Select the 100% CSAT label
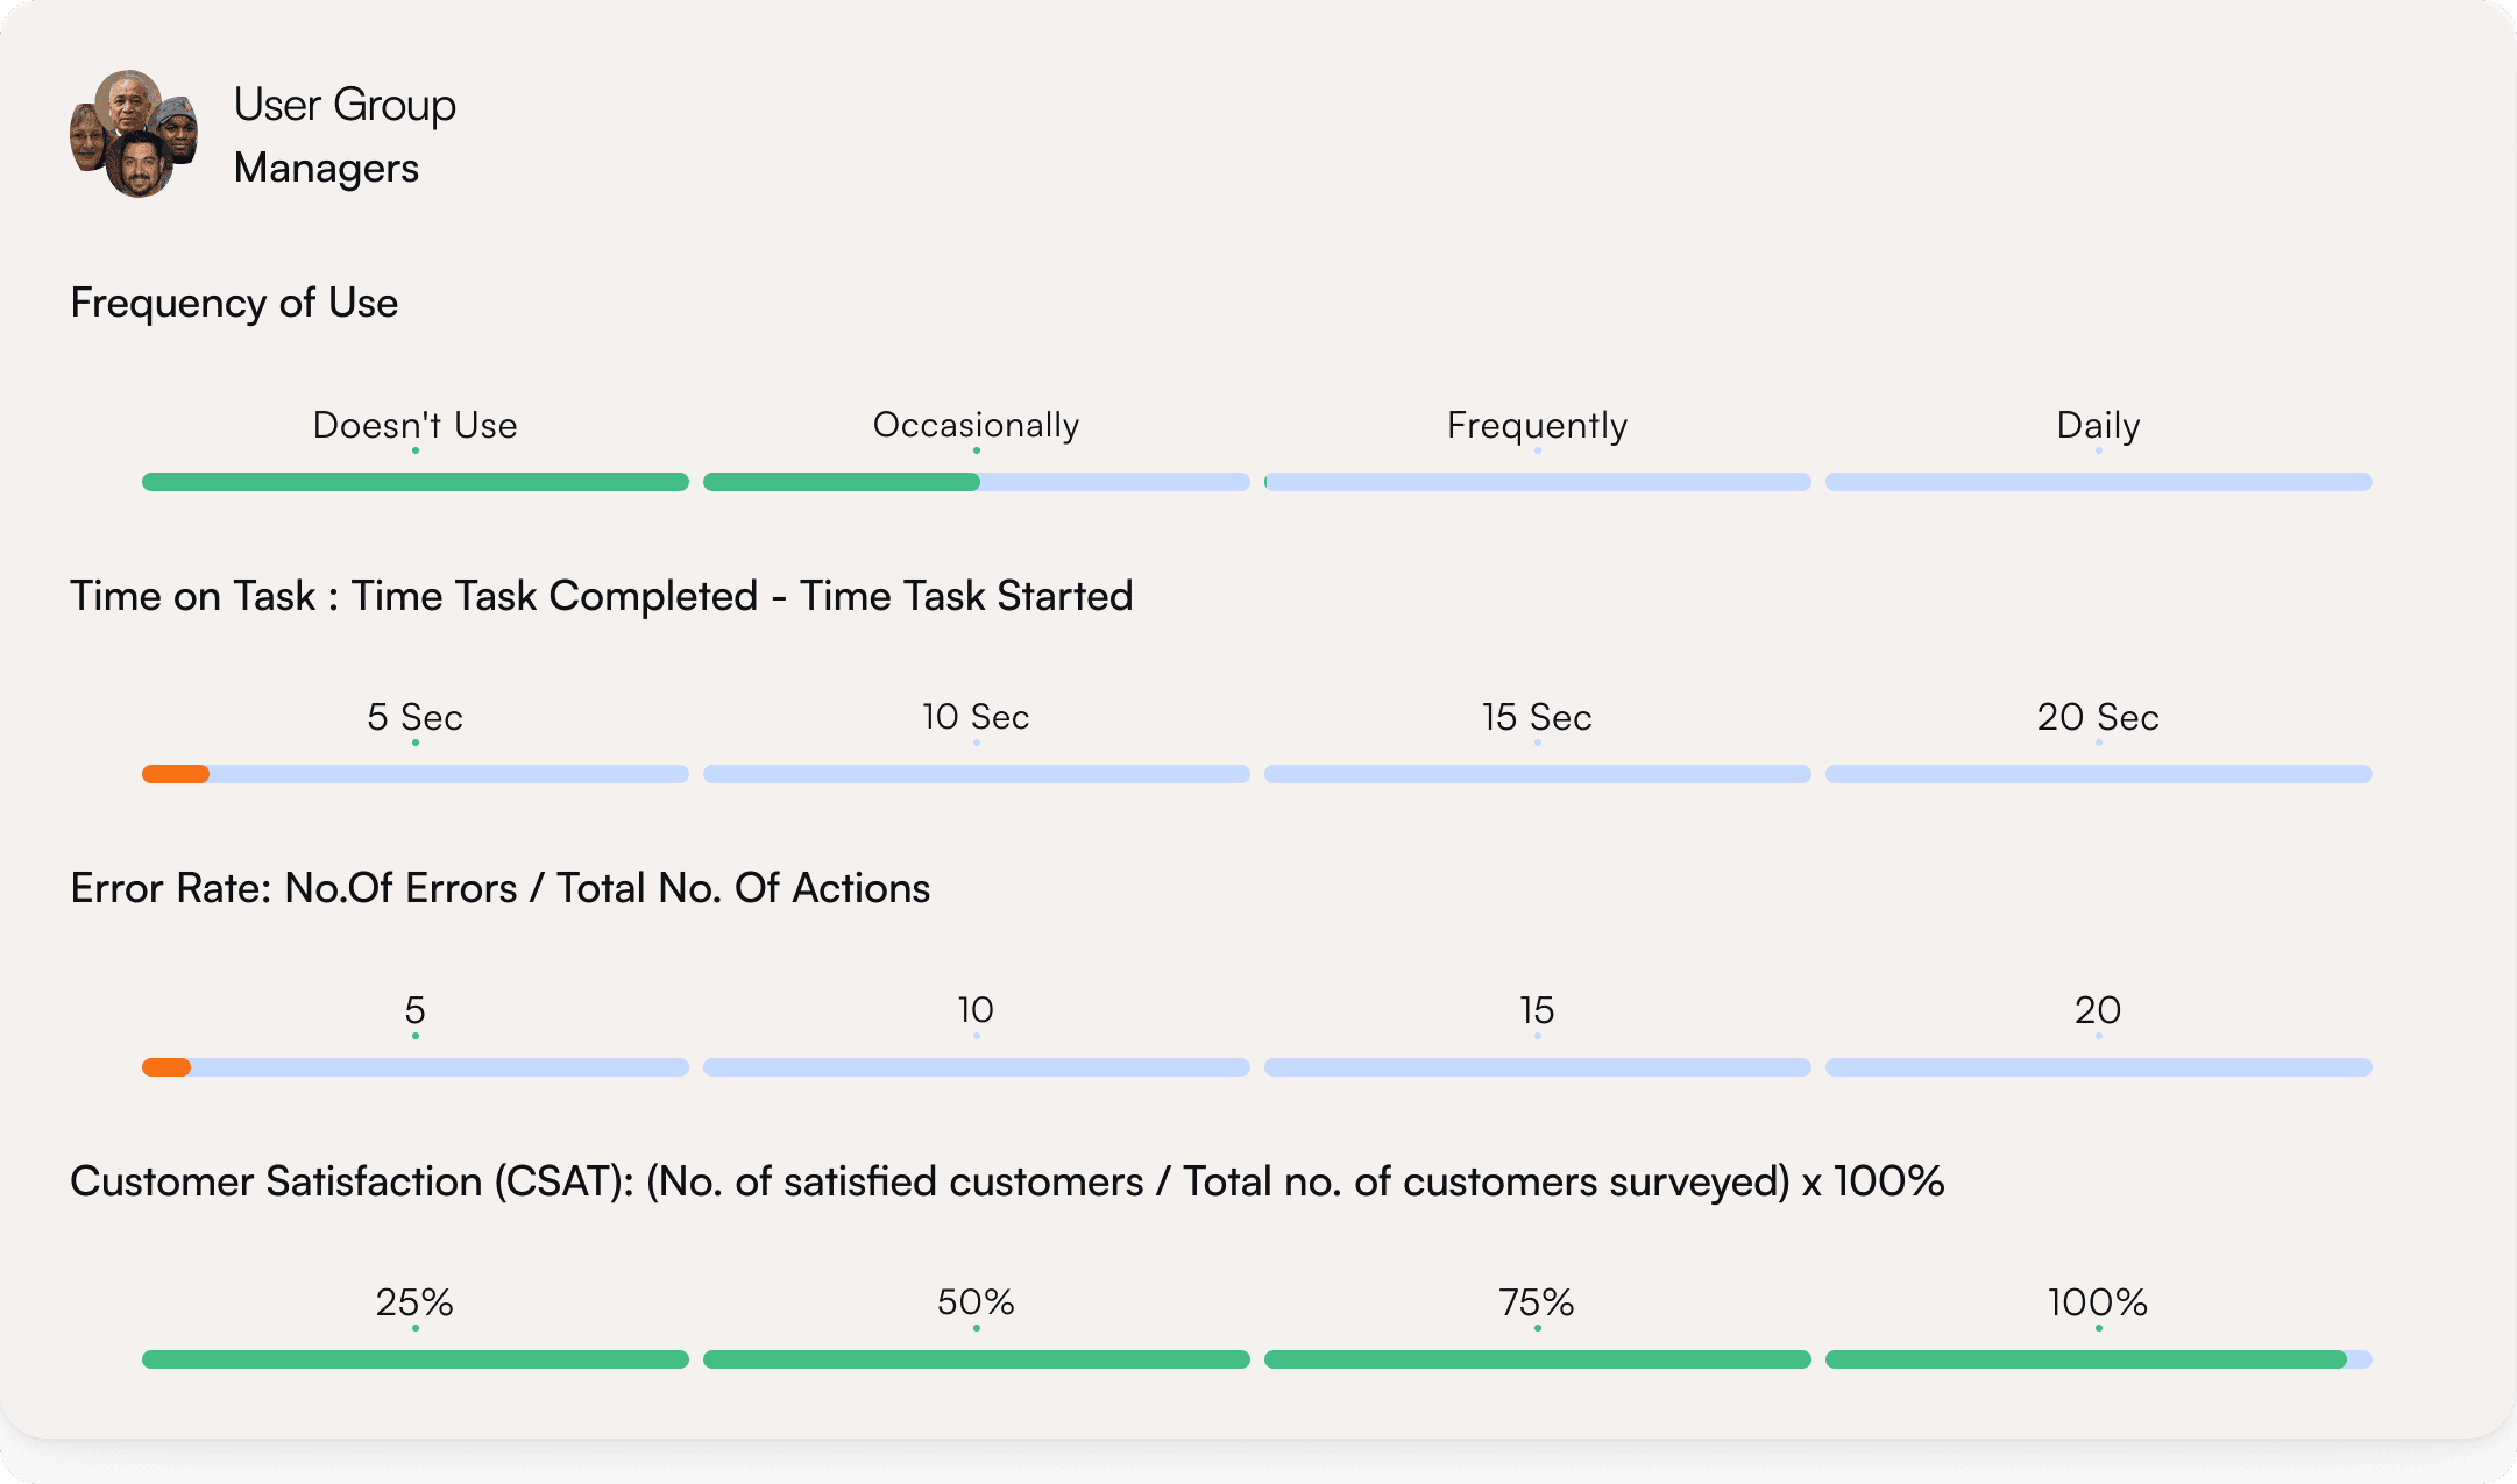 coord(2098,1302)
